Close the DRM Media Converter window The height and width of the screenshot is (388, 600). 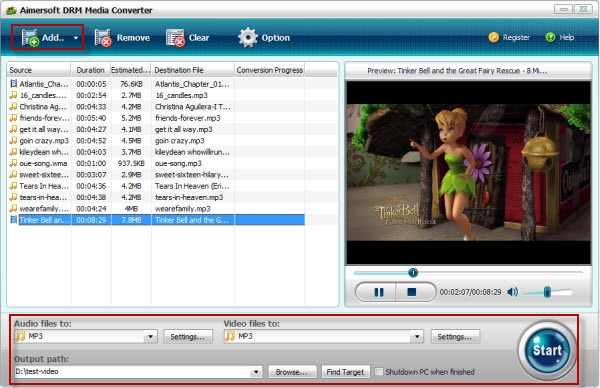(583, 9)
